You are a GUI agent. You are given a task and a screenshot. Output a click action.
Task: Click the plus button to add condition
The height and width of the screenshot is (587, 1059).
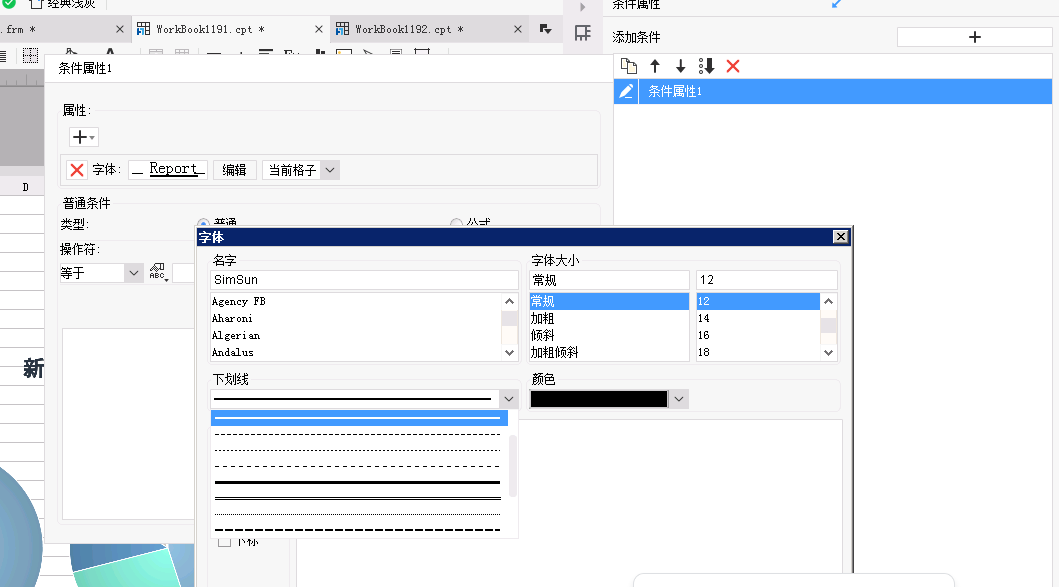(974, 37)
